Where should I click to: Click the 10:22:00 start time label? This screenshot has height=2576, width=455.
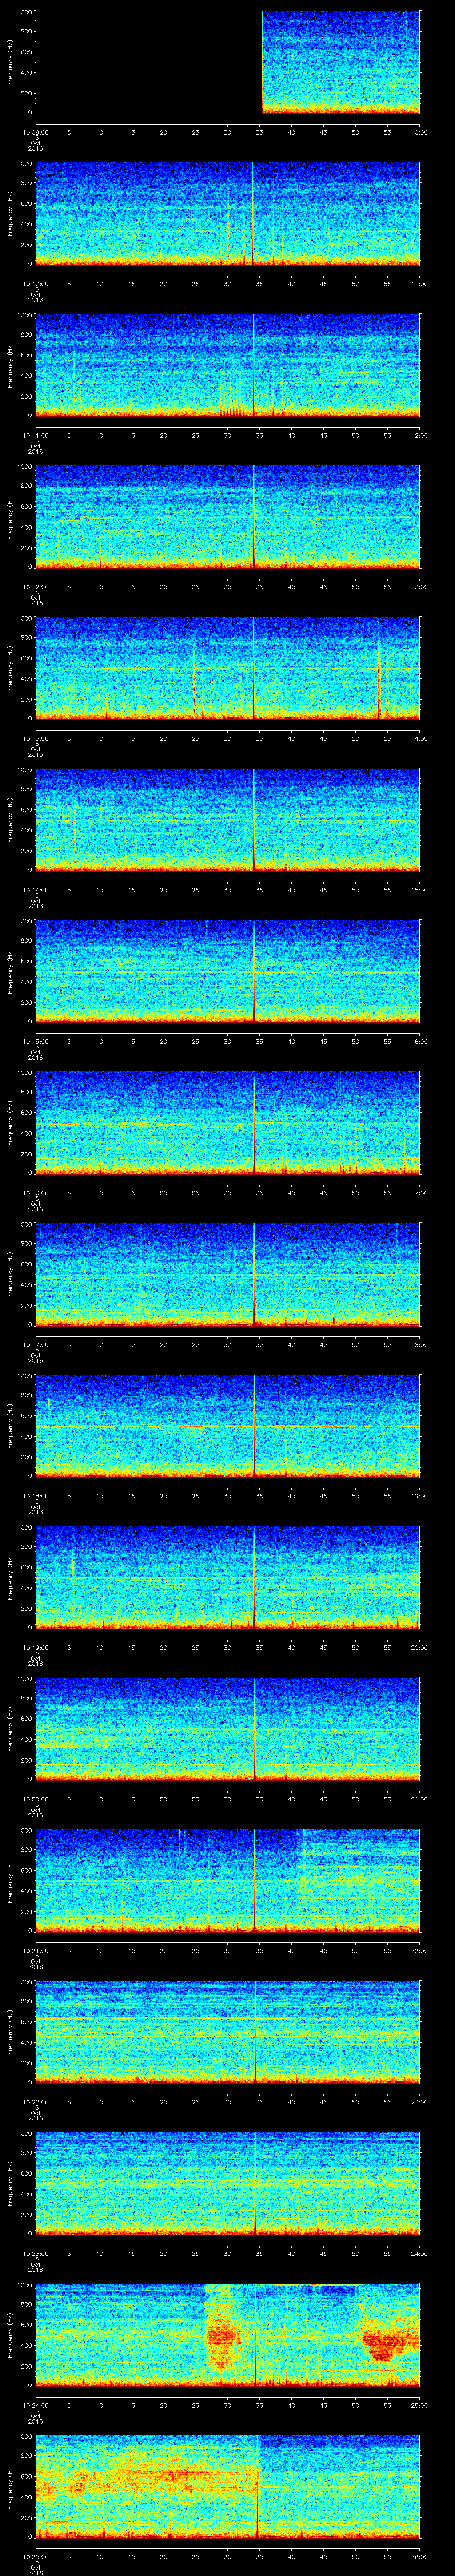tap(36, 2102)
